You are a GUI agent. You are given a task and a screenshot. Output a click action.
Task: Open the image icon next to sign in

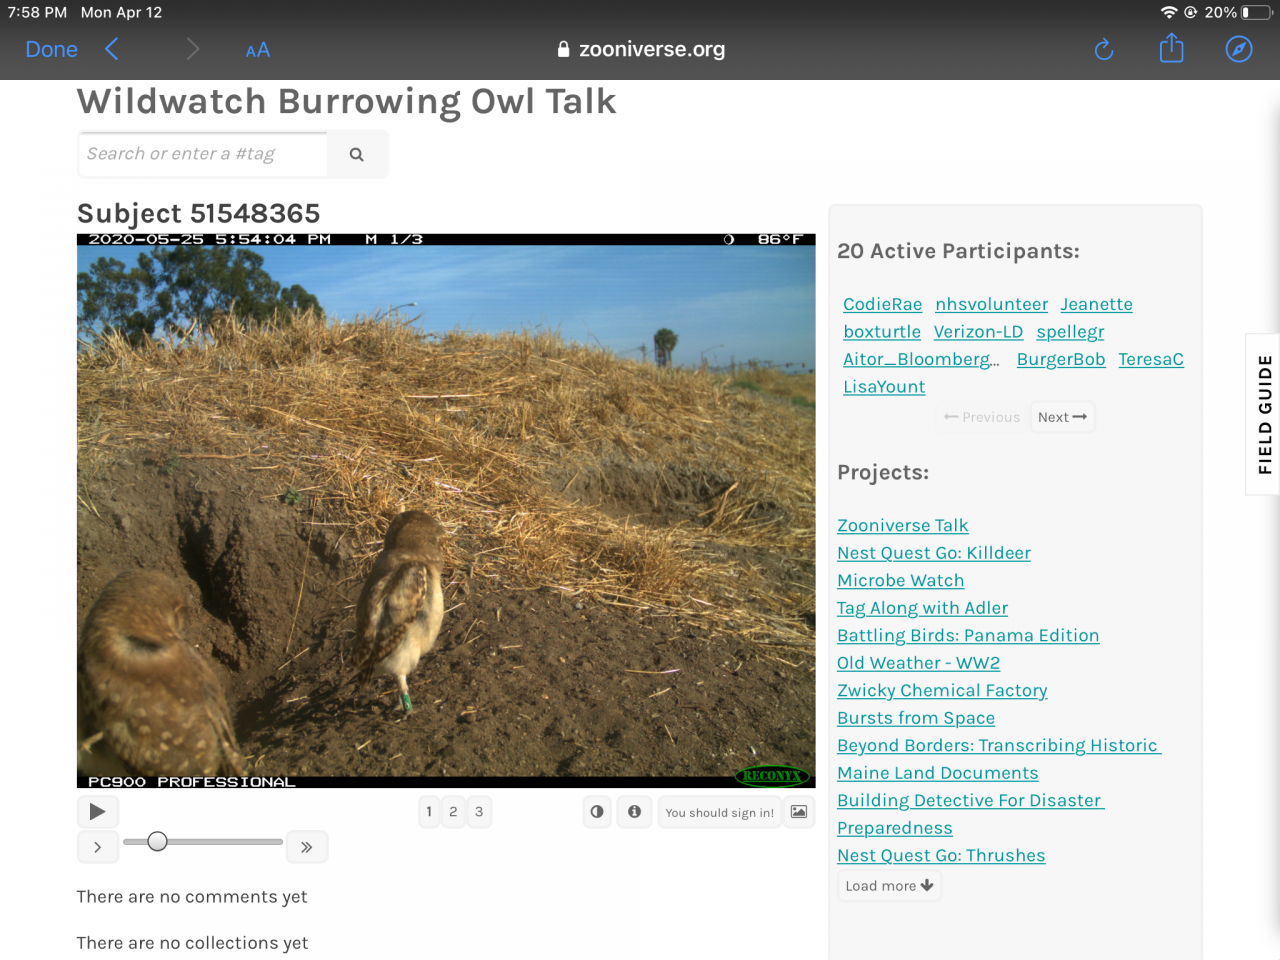[799, 812]
